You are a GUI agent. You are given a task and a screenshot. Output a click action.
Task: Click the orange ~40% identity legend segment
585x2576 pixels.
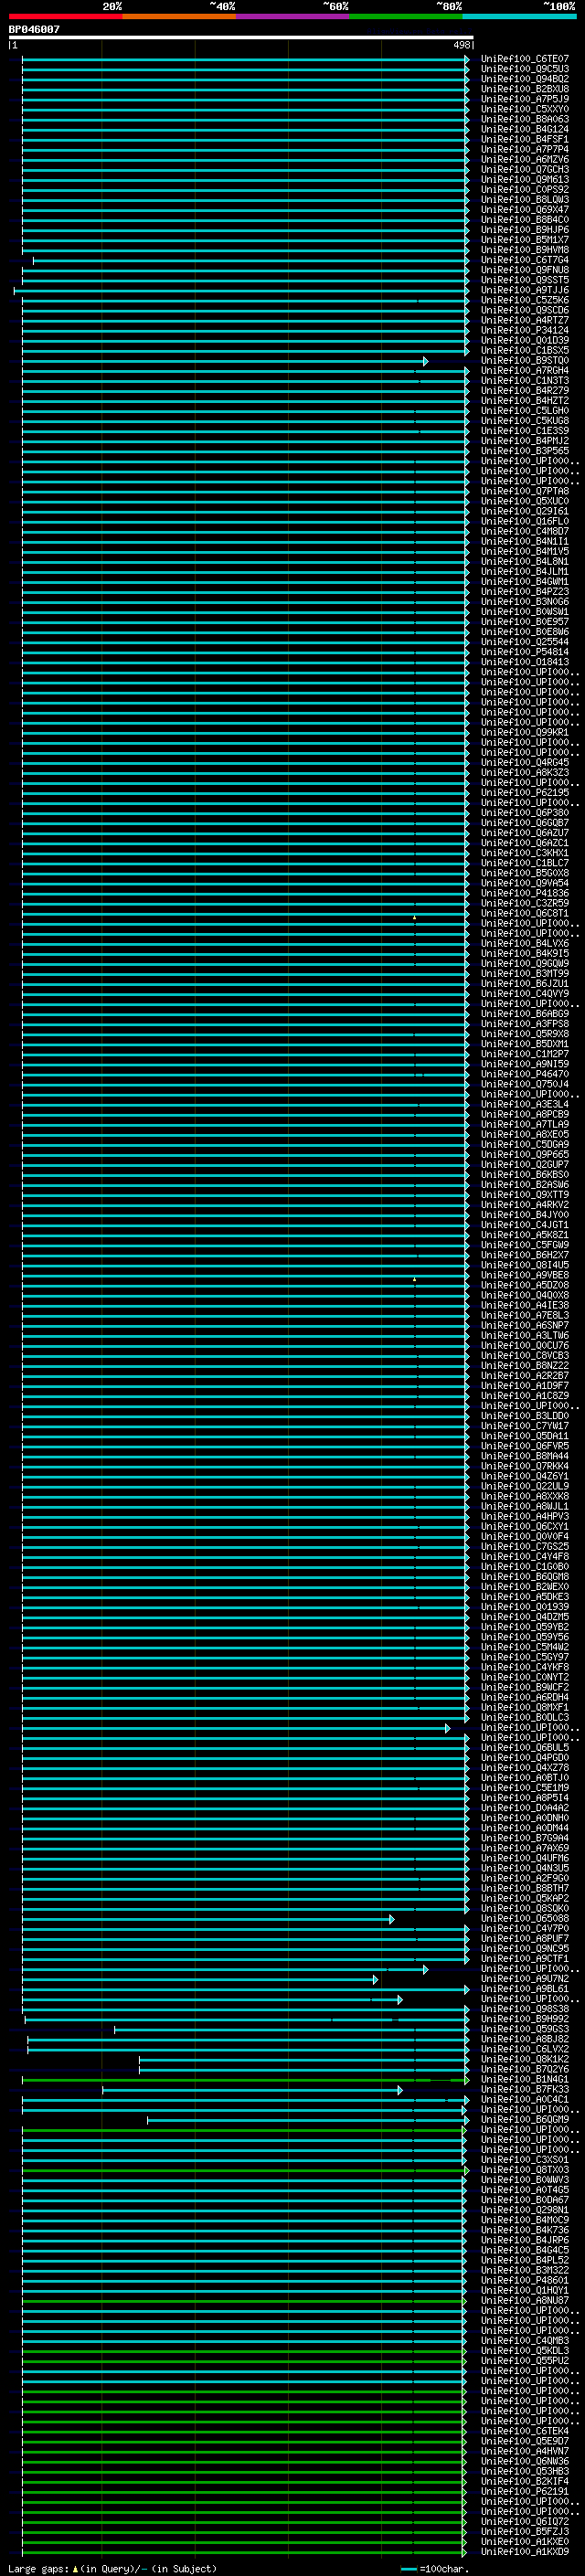click(180, 16)
